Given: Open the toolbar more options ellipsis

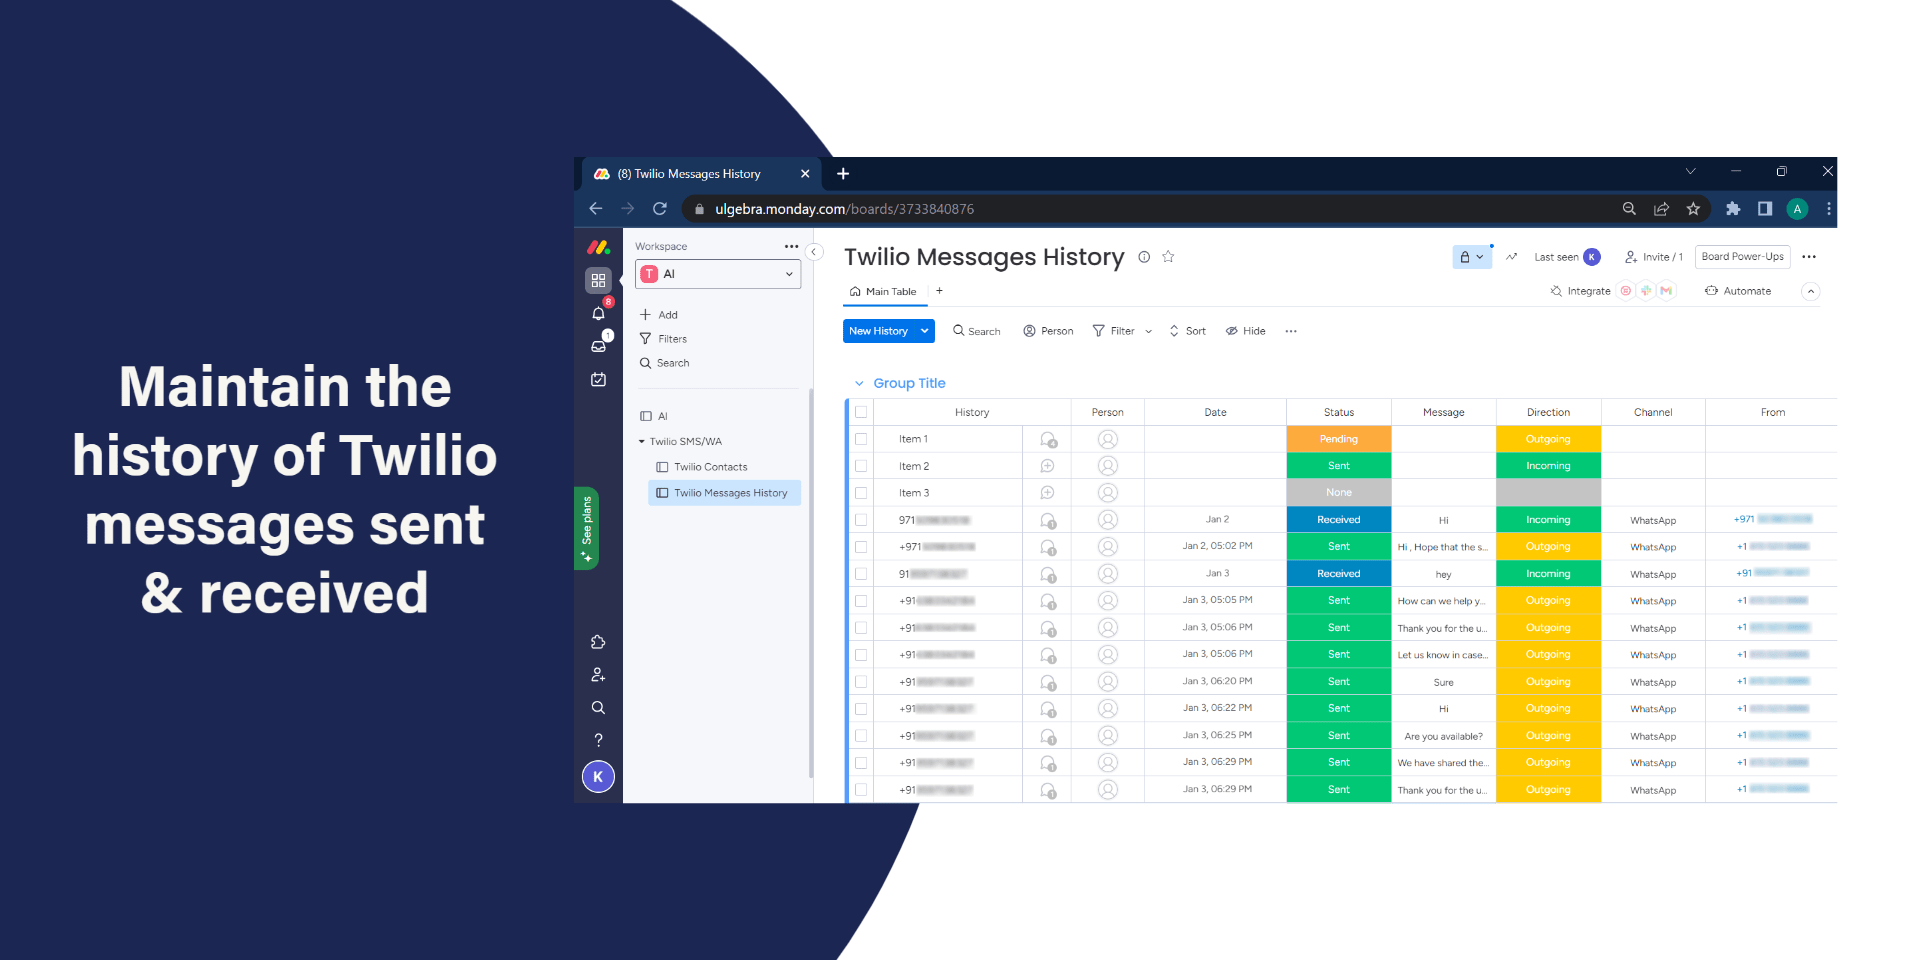Looking at the screenshot, I should 1291,331.
